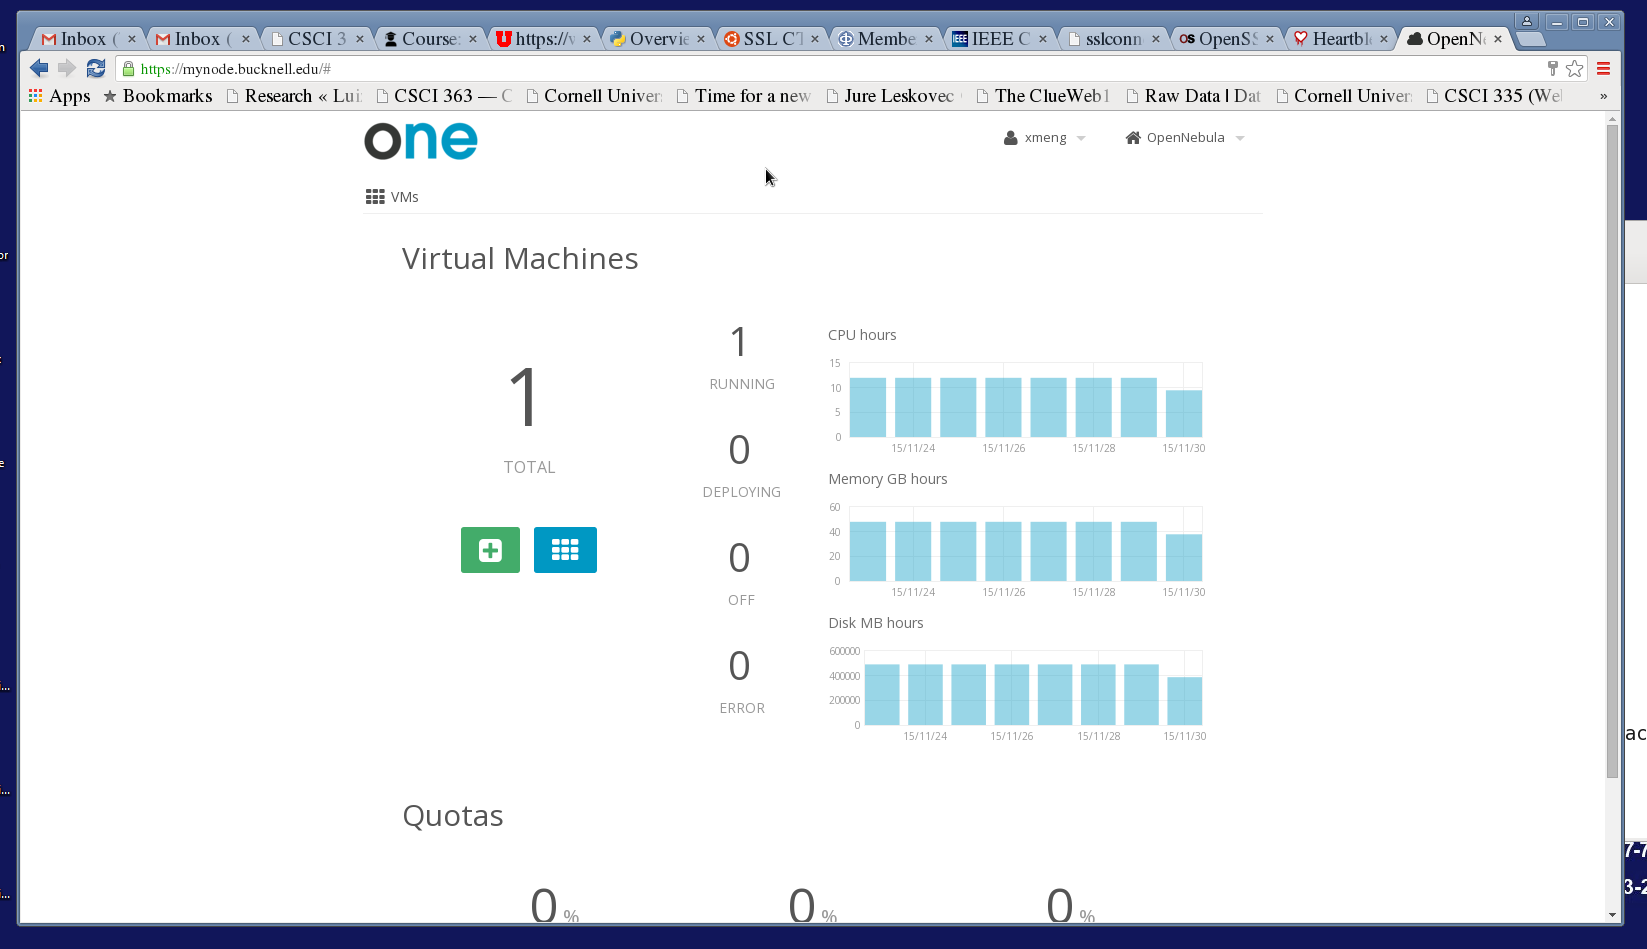The width and height of the screenshot is (1647, 949).
Task: Click the OpenNebula 'one' logo
Action: (421, 141)
